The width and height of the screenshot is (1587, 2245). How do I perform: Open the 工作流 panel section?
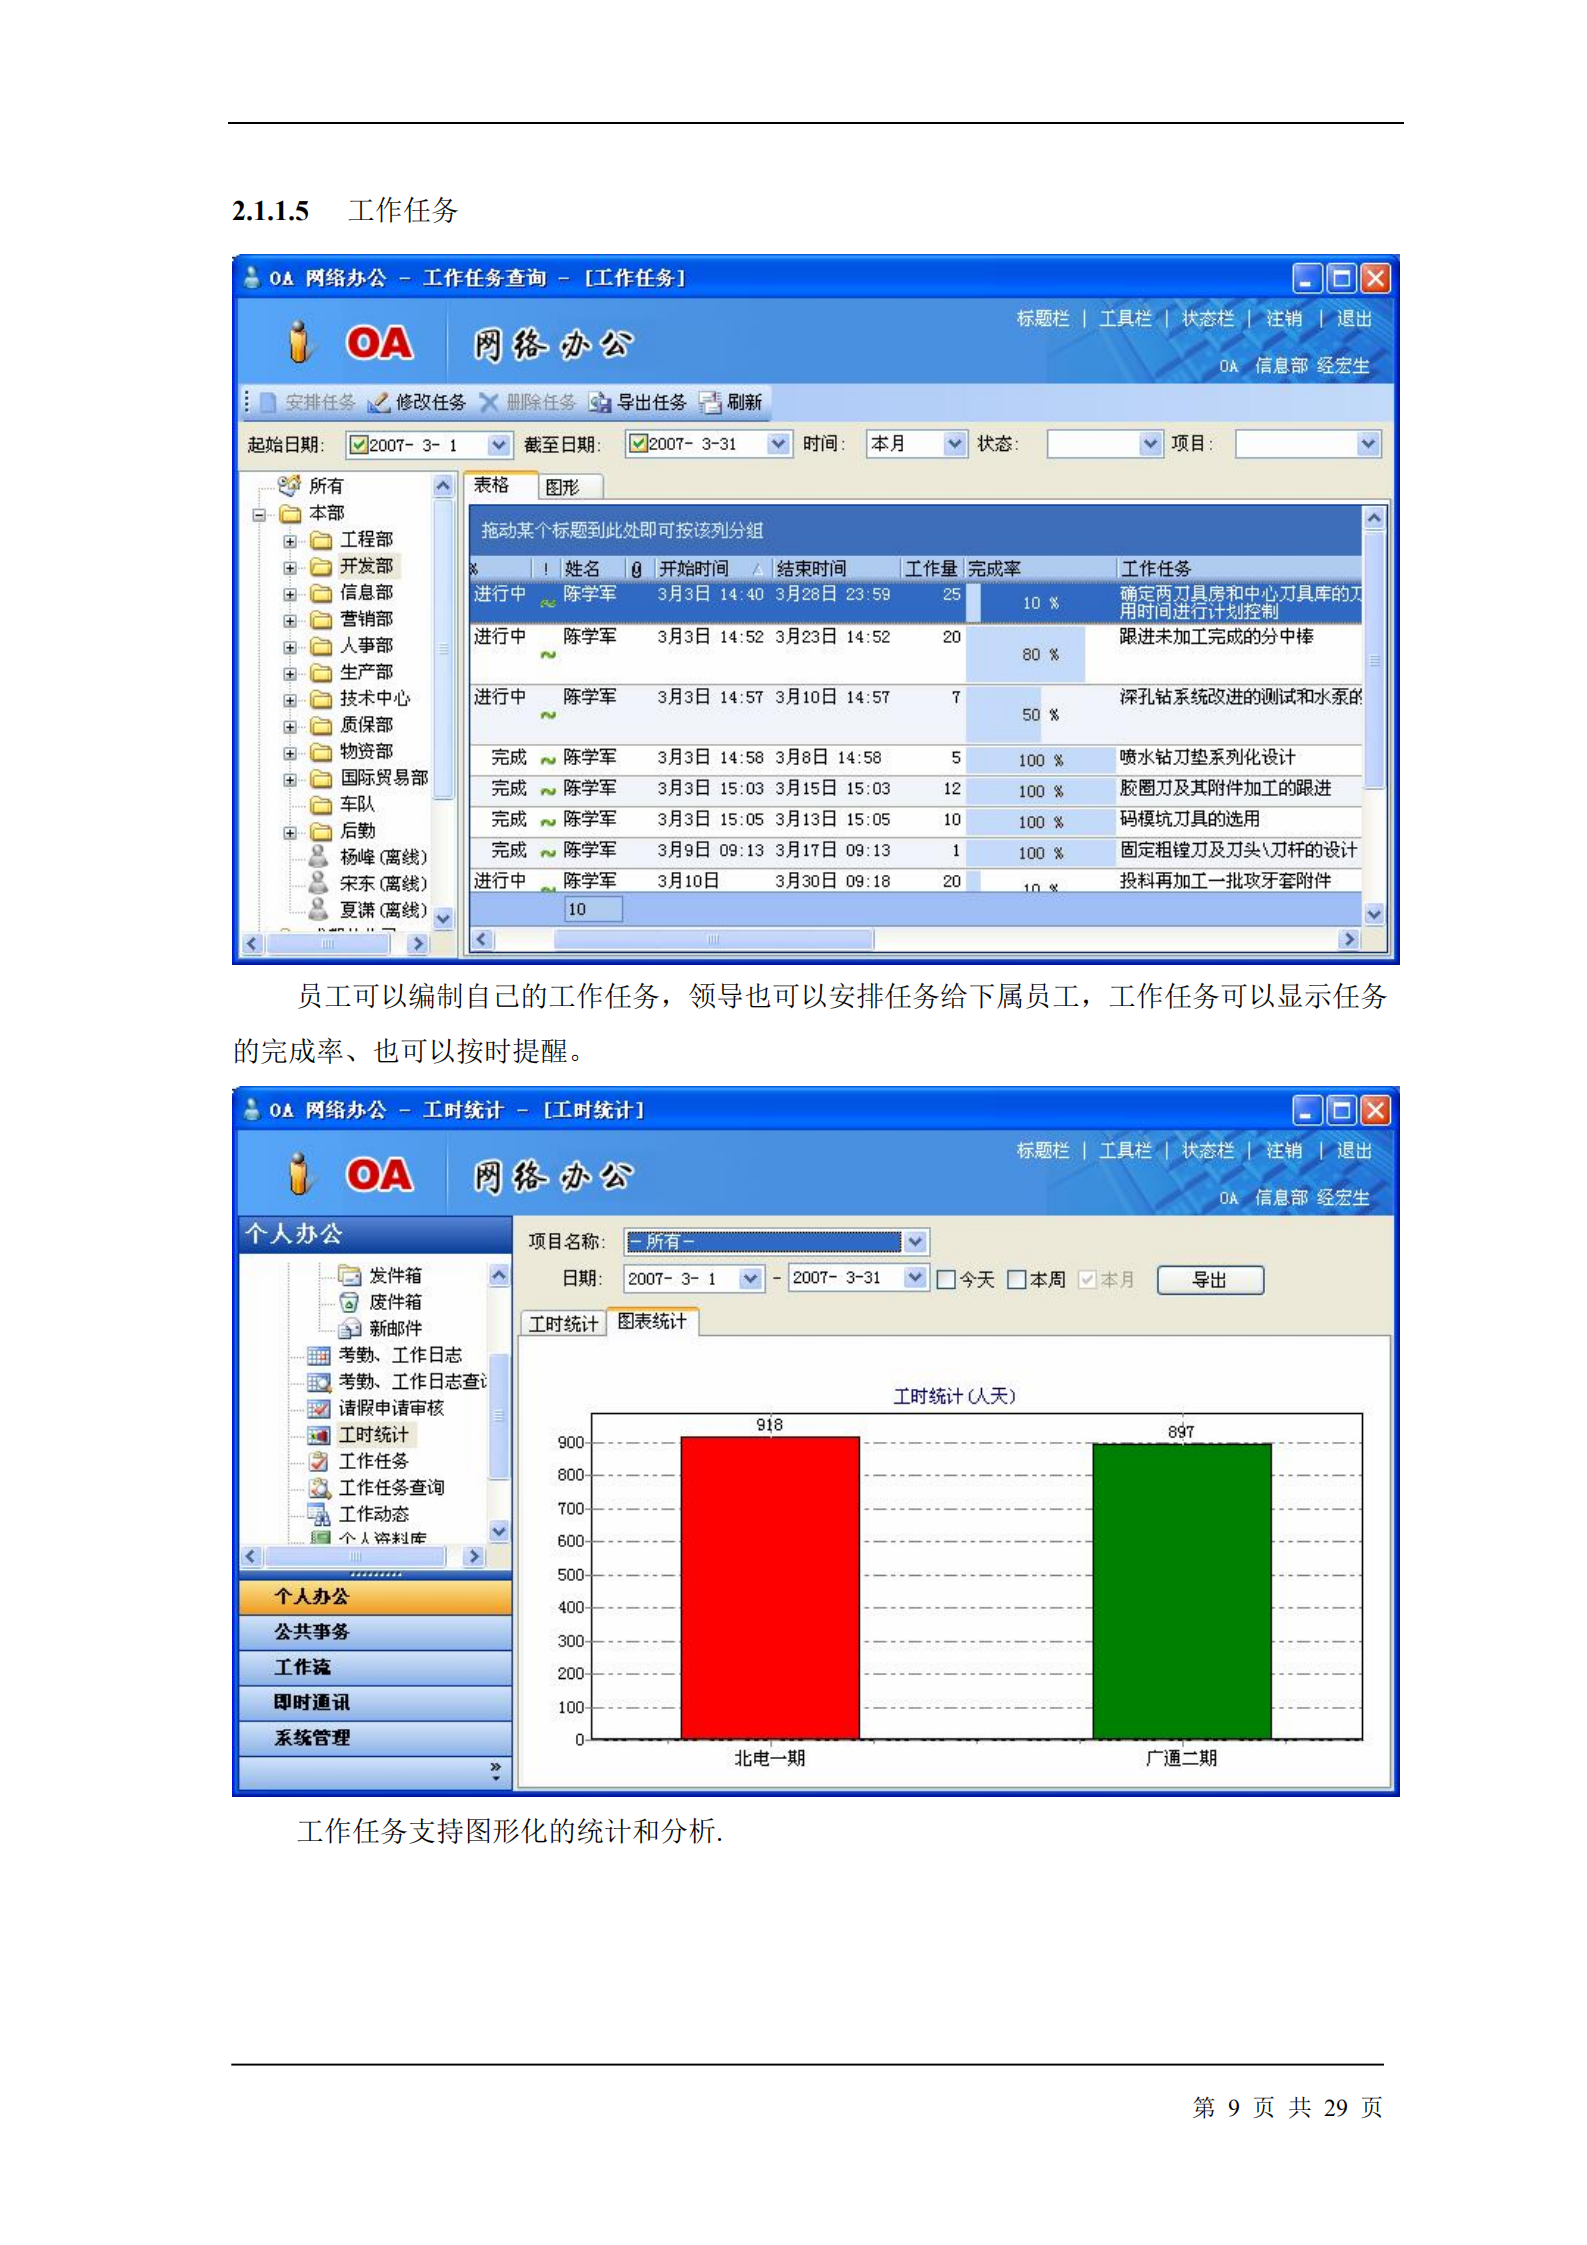pyautogui.click(x=376, y=1668)
